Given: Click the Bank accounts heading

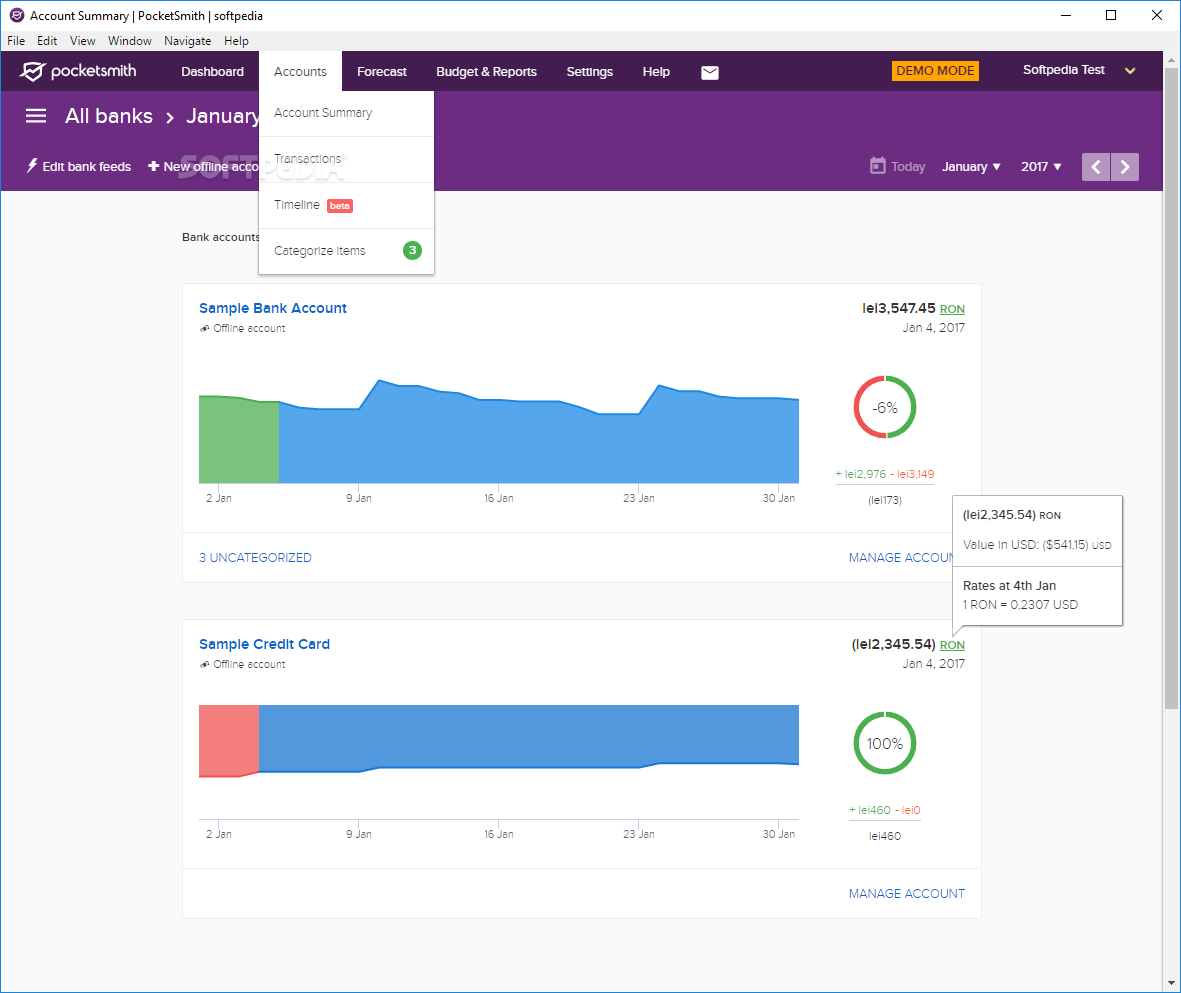Looking at the screenshot, I should tap(221, 237).
